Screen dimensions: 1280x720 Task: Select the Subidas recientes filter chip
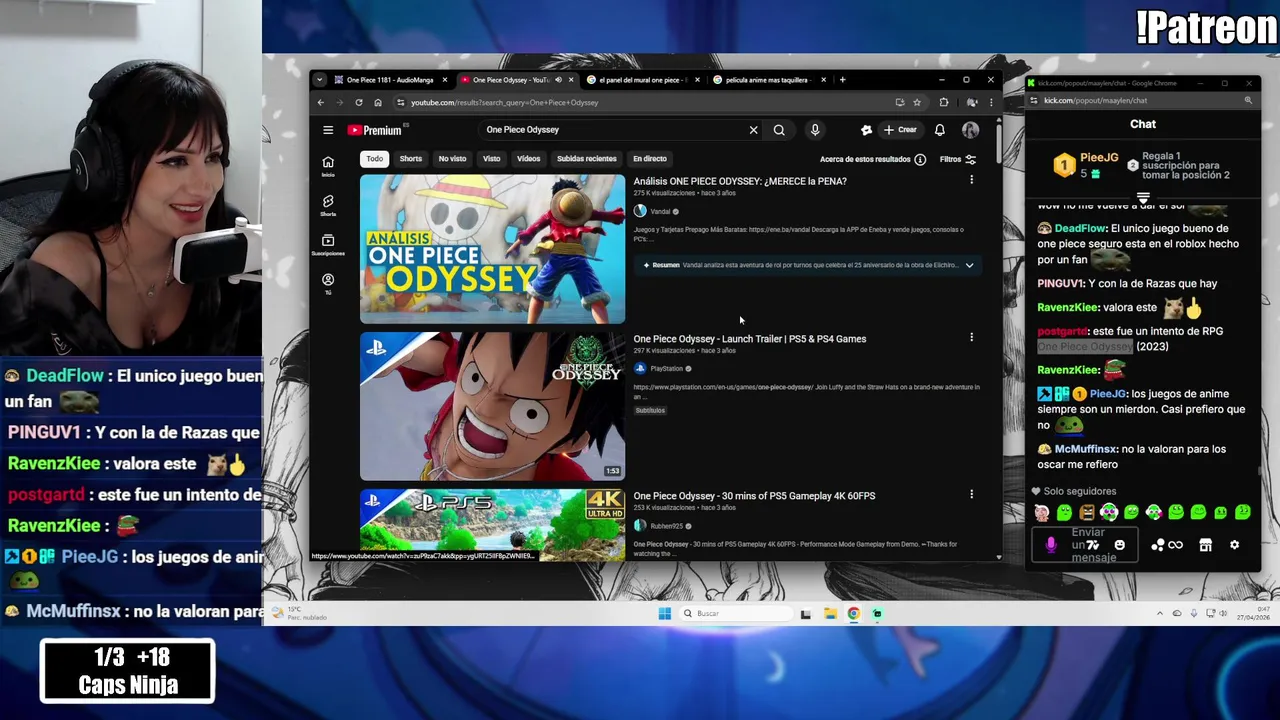[587, 159]
